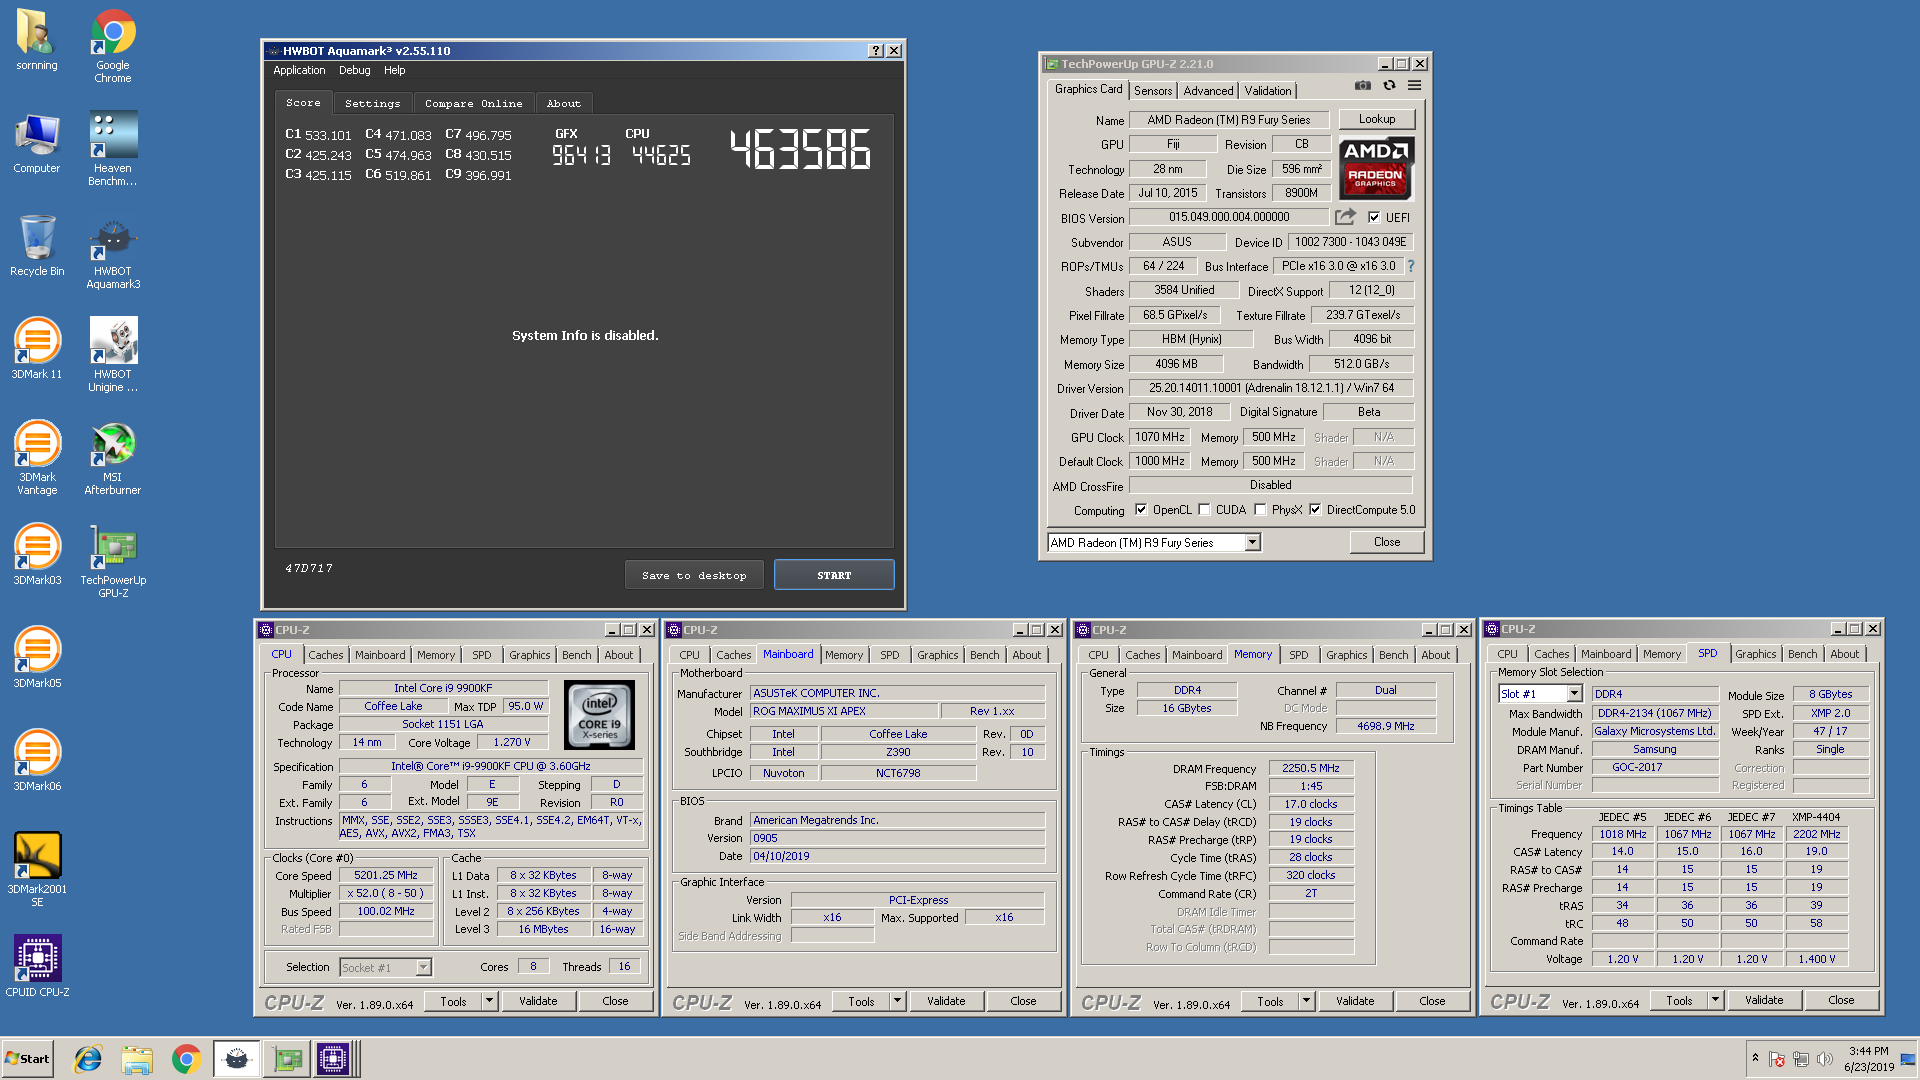The image size is (1920, 1080).
Task: Open the Socket #1 selection dropdown
Action: [x=423, y=967]
